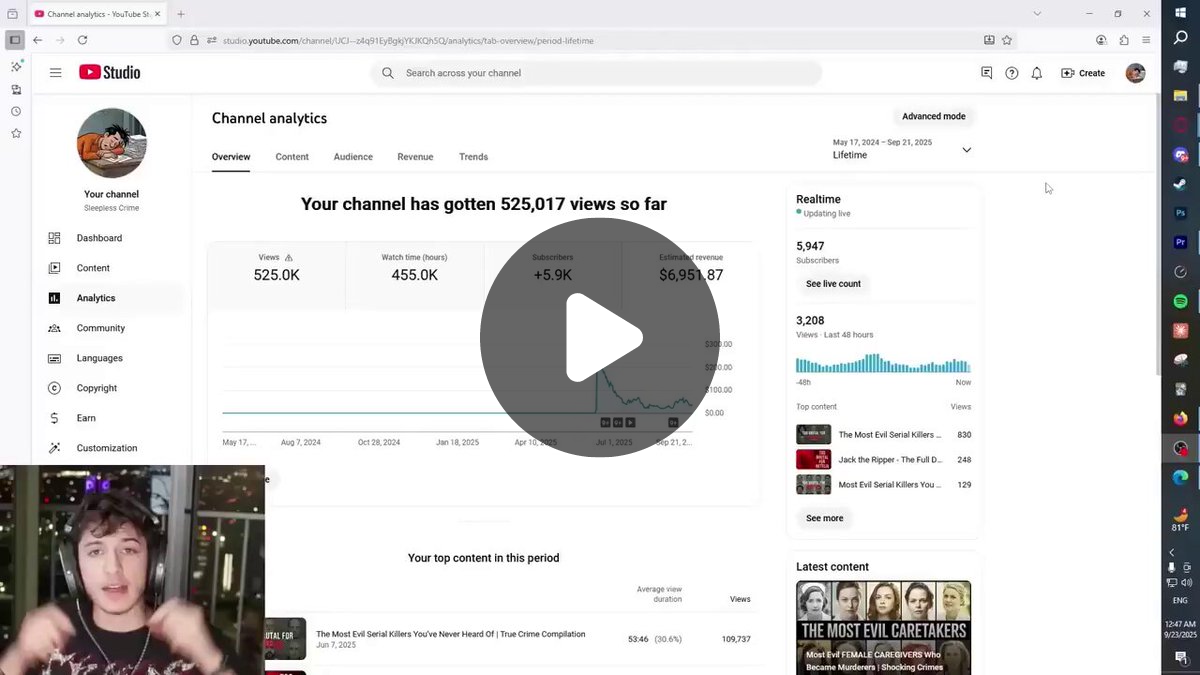Screen dimensions: 1200x675
Task: Go back with the browser arrow
Action: pos(38,40)
